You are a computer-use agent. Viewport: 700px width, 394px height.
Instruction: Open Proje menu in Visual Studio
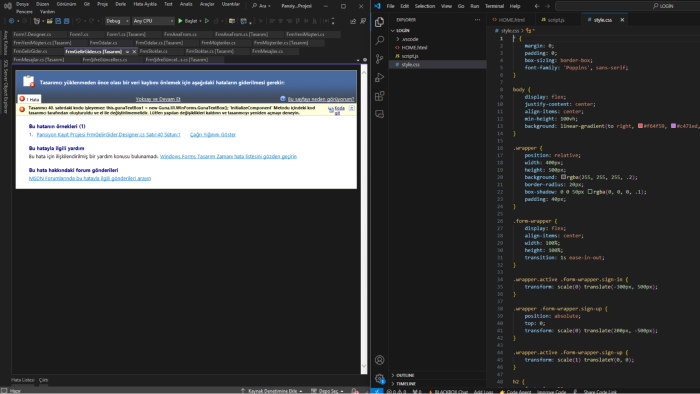coord(103,4)
